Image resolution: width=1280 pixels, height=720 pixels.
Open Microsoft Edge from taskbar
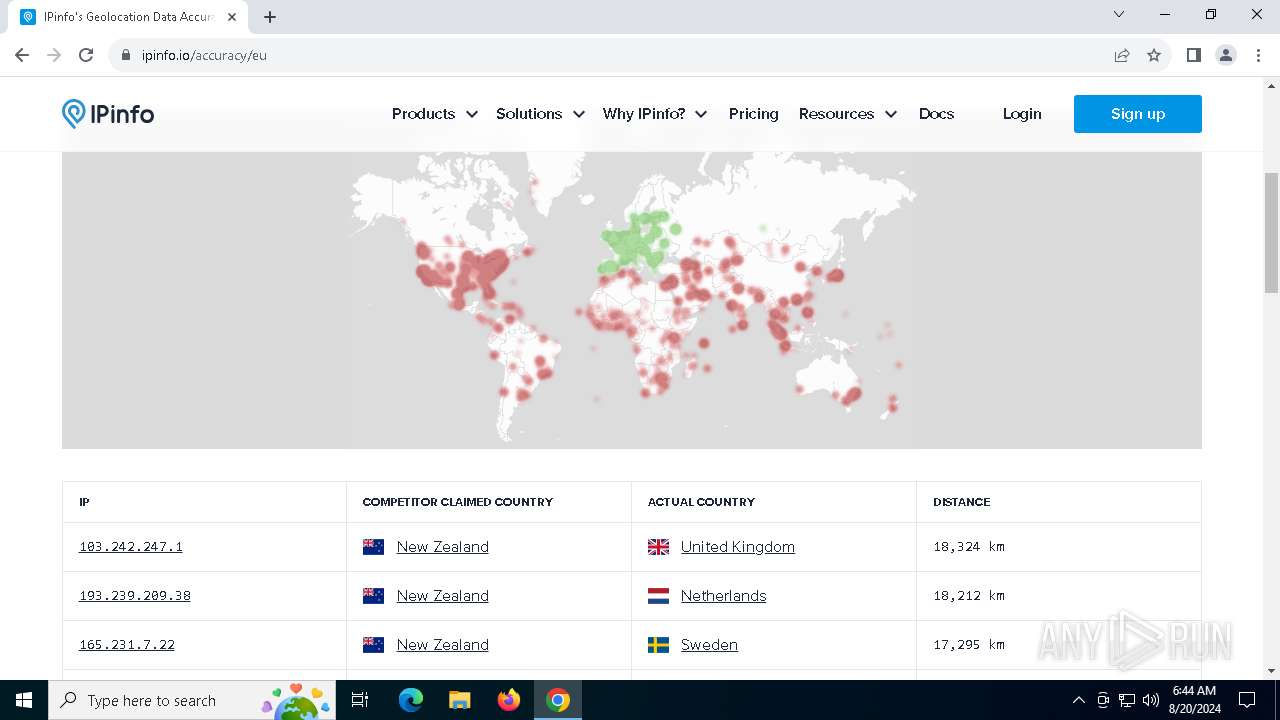coord(411,700)
